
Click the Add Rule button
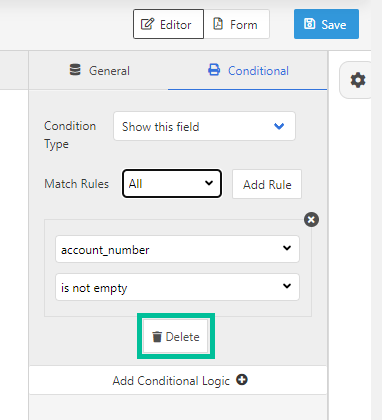[267, 184]
